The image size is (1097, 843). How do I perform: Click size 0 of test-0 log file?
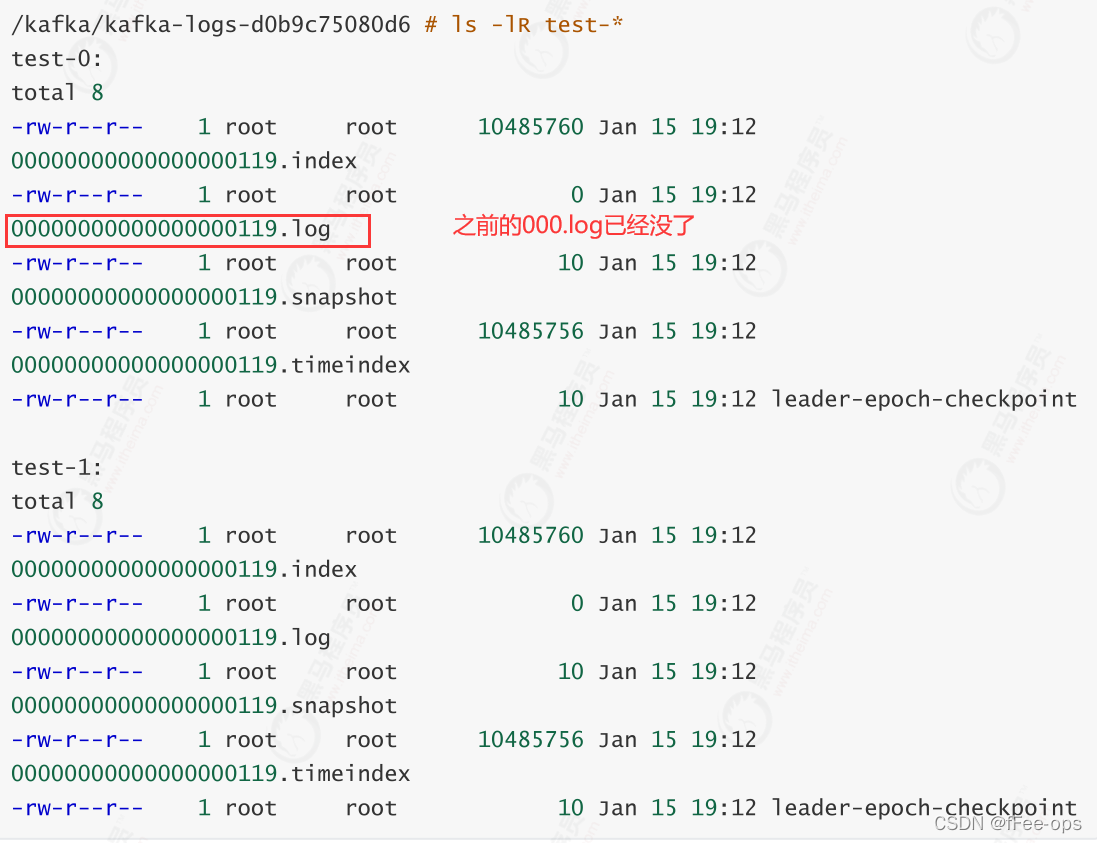576,194
